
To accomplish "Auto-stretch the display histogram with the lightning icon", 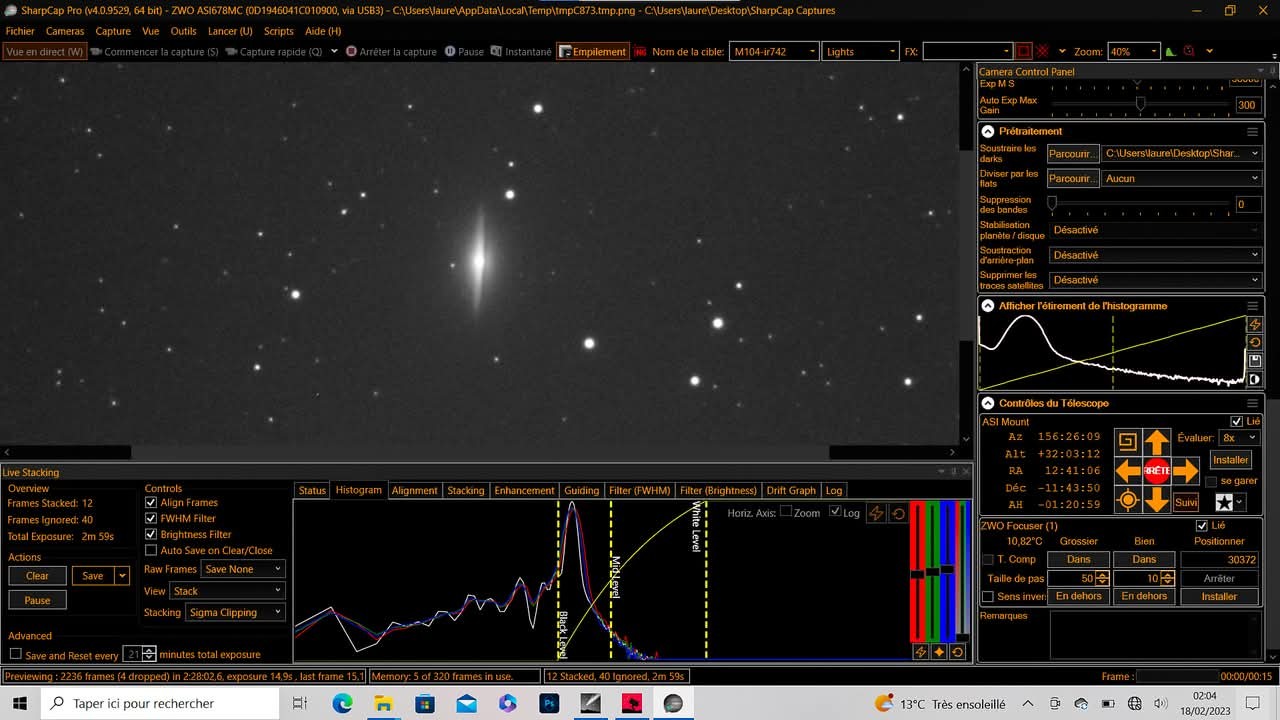I will pos(1255,324).
